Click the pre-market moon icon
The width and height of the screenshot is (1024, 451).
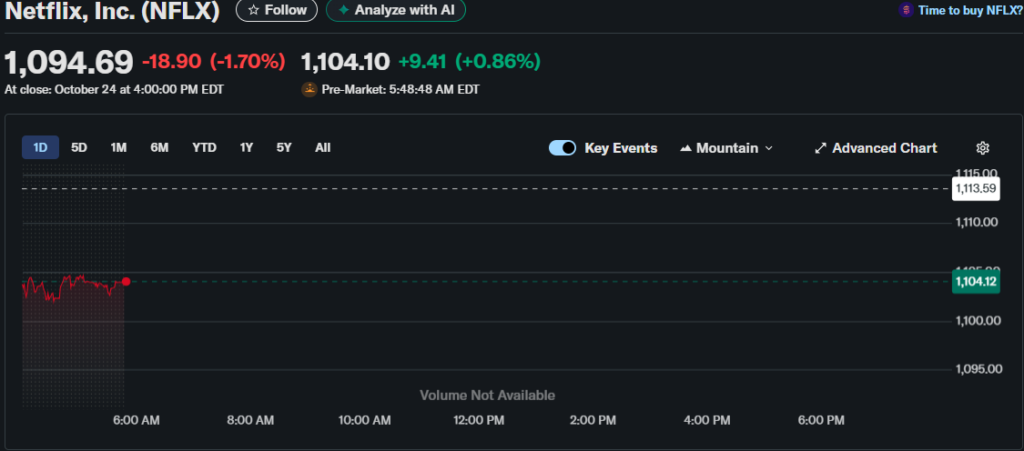(309, 89)
